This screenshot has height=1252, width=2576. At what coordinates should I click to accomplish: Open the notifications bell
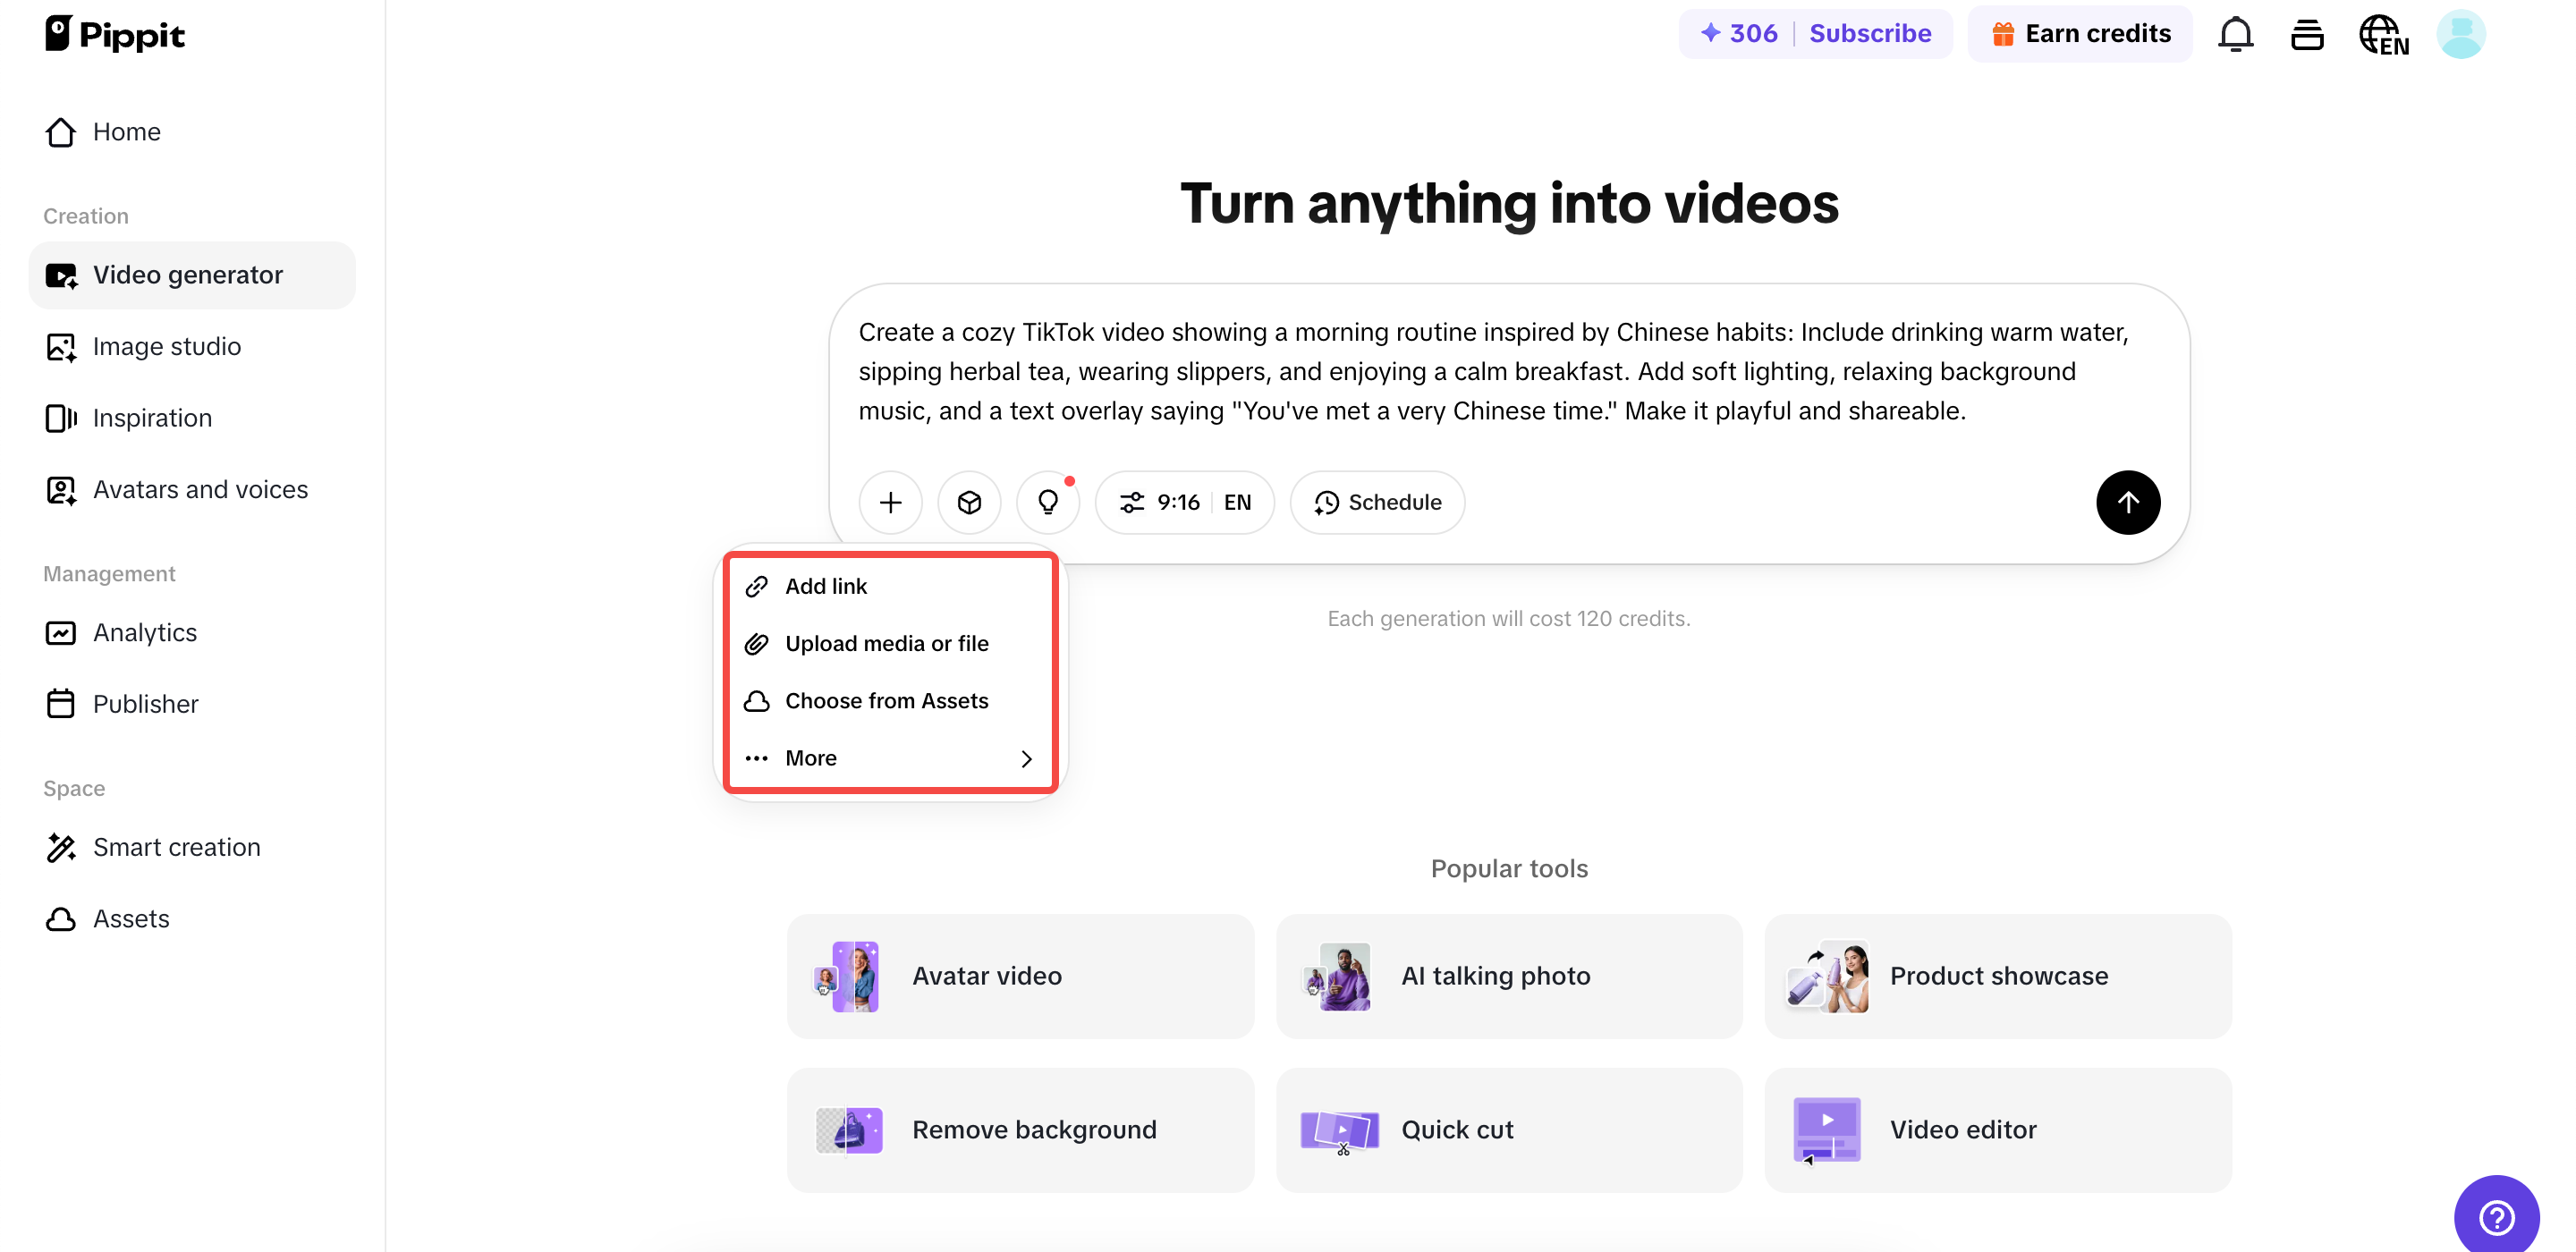tap(2235, 34)
